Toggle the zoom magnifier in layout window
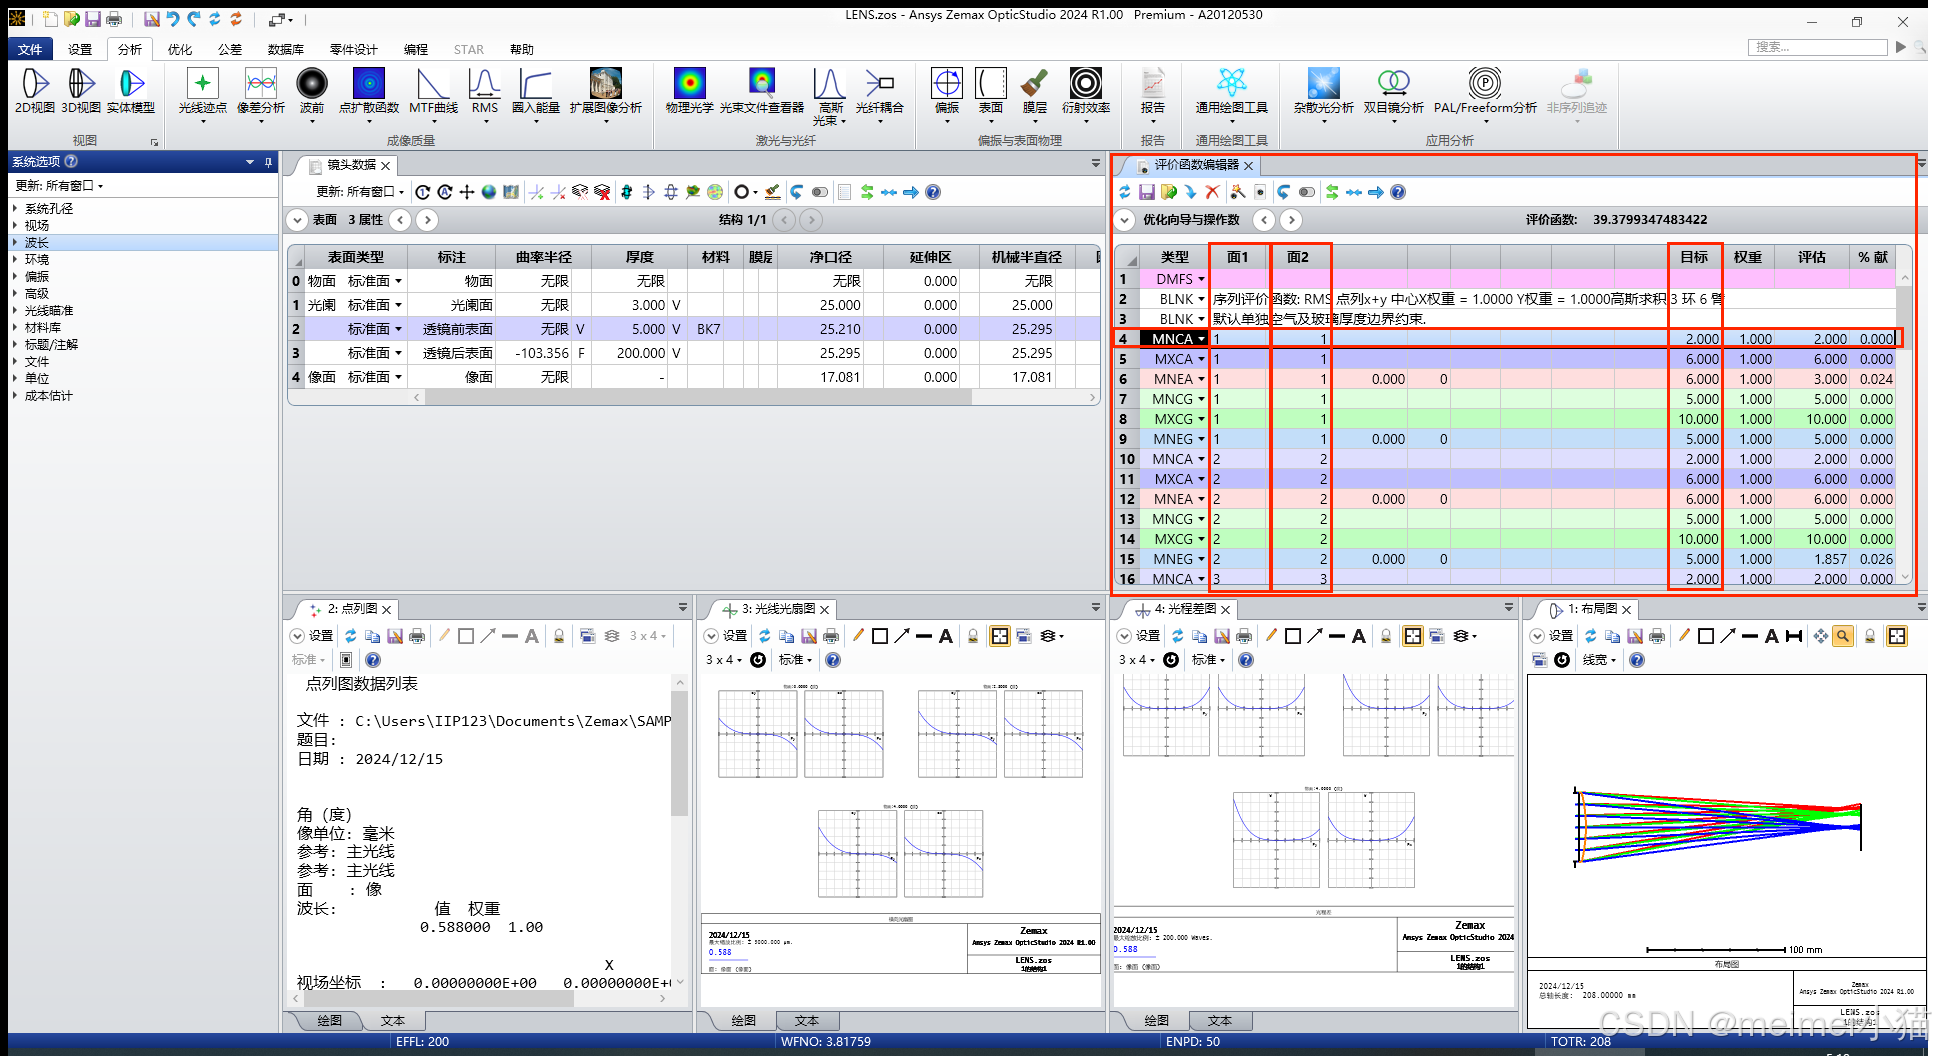 click(x=1843, y=636)
